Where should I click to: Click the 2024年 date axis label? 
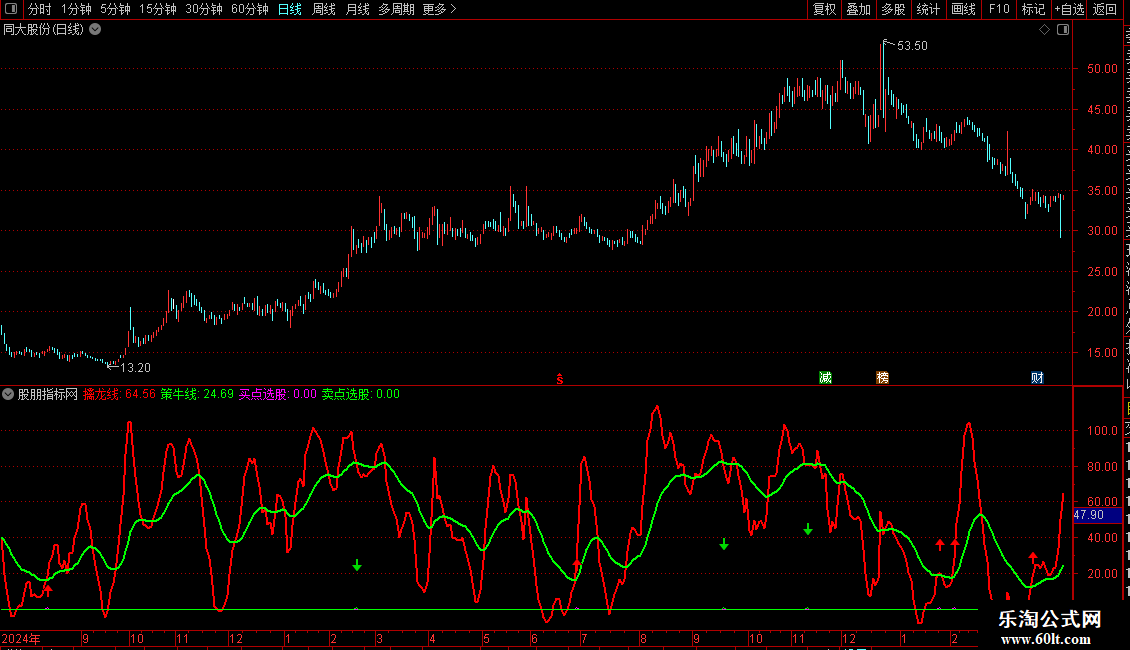(21, 638)
